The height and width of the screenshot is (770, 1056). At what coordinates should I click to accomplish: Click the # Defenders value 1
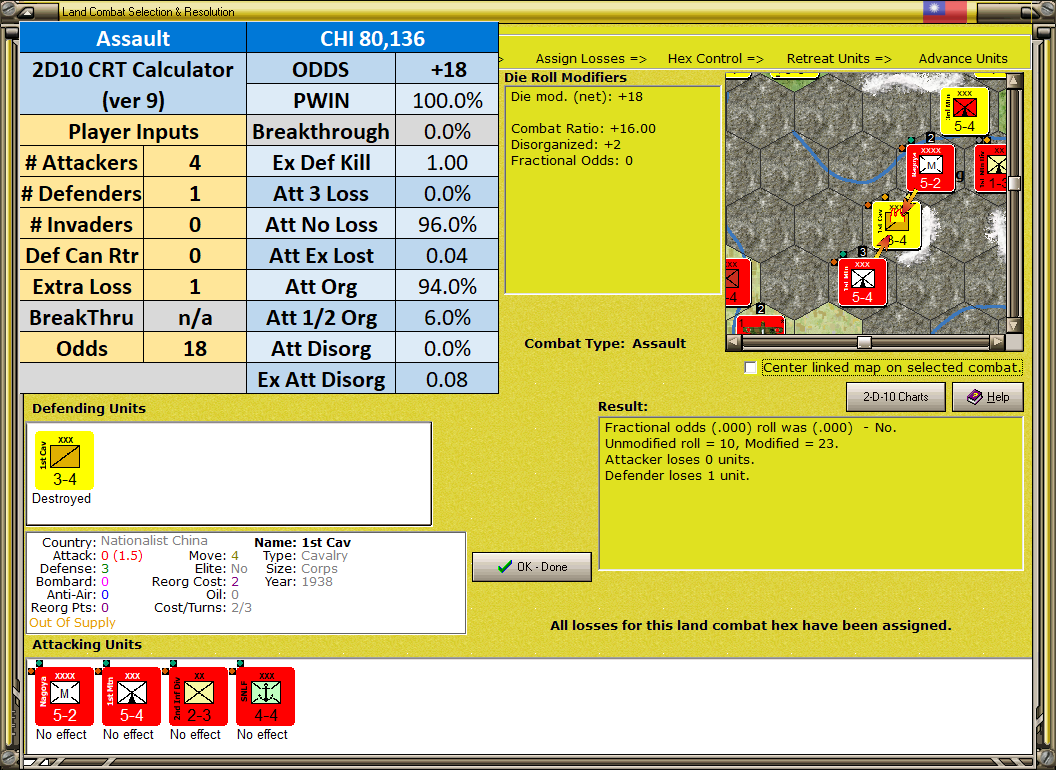[x=195, y=193]
